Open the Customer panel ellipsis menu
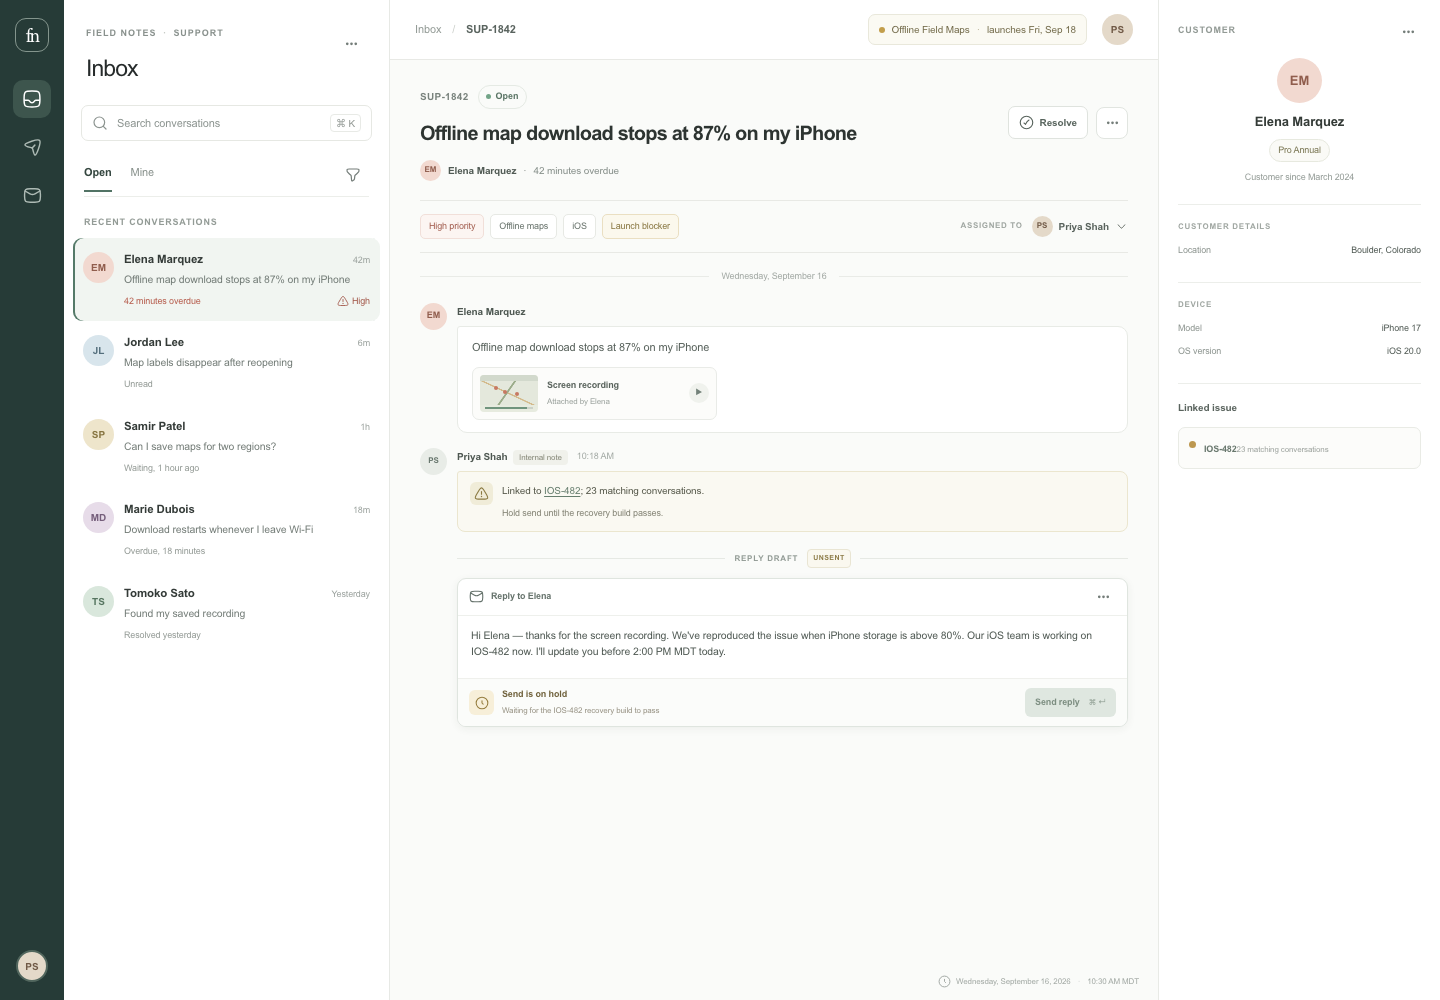This screenshot has height=1000, width=1440. coord(1408,32)
